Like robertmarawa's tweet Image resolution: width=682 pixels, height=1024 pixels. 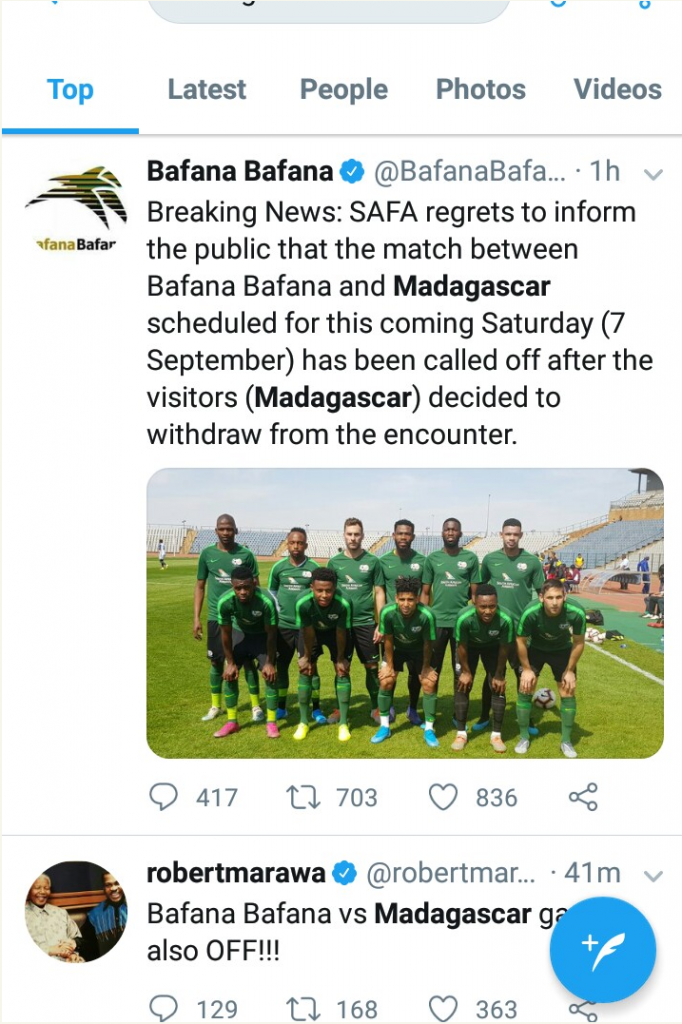pyautogui.click(x=442, y=1008)
